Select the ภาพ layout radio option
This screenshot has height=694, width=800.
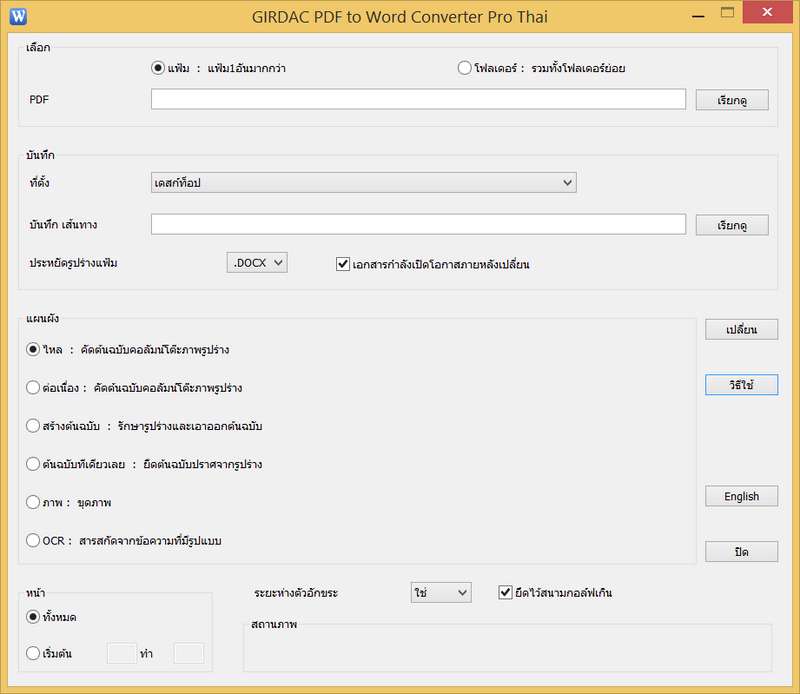pyautogui.click(x=33, y=502)
